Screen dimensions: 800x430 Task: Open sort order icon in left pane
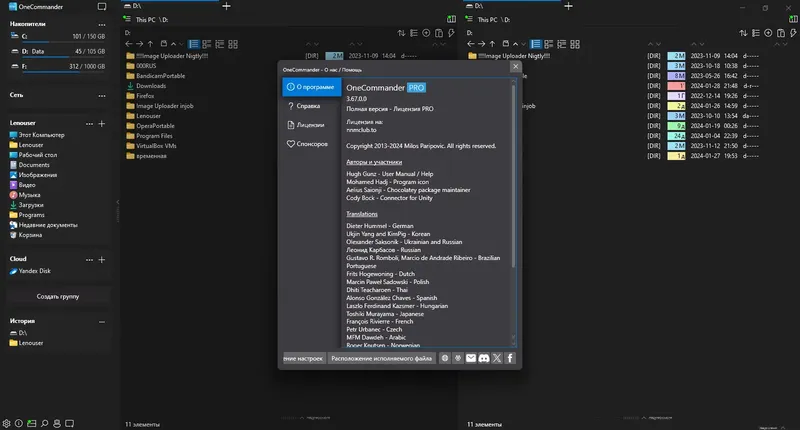(x=402, y=33)
